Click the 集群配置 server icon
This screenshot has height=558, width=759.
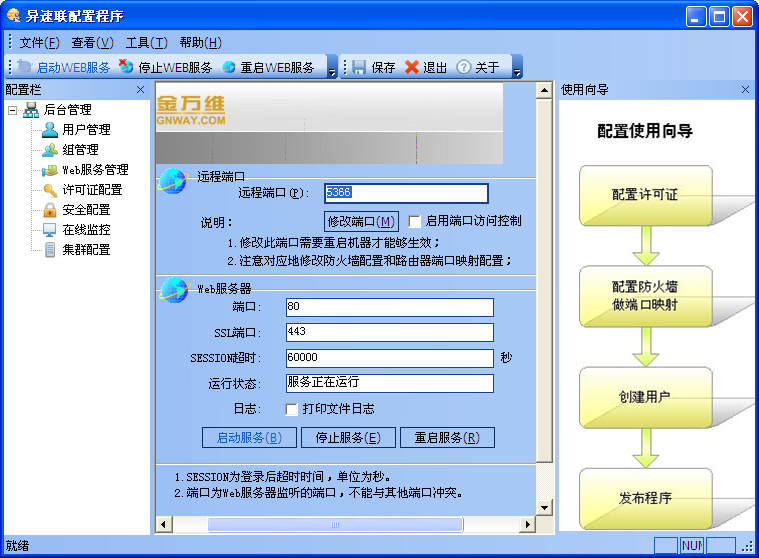coord(49,250)
